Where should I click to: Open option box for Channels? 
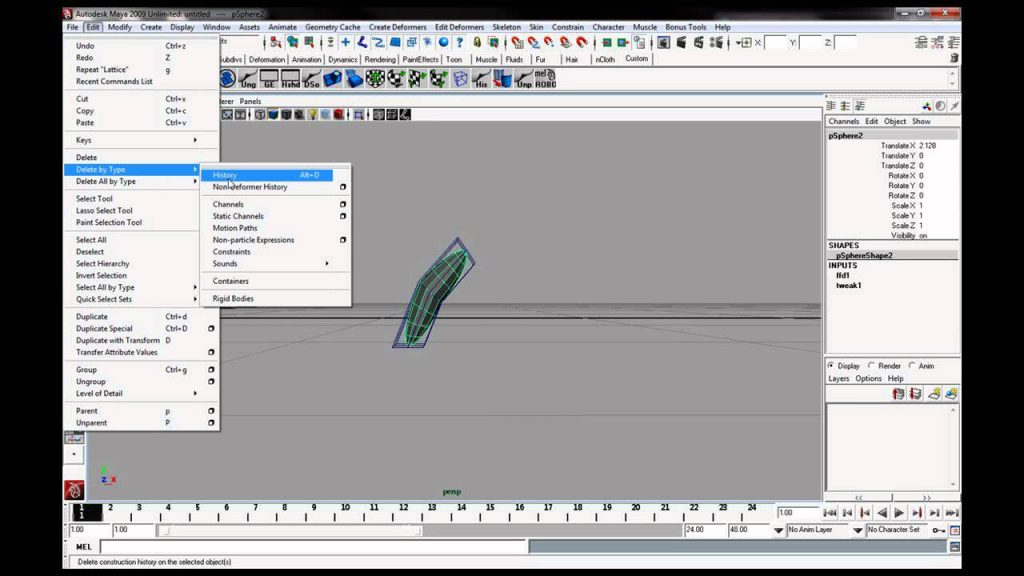(343, 204)
